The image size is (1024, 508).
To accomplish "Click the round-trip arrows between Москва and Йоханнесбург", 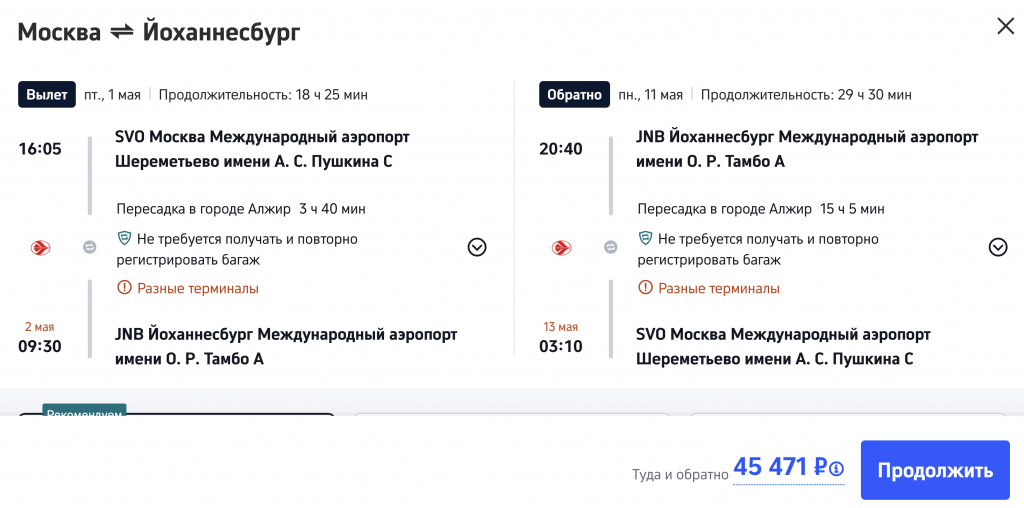I will click(122, 32).
